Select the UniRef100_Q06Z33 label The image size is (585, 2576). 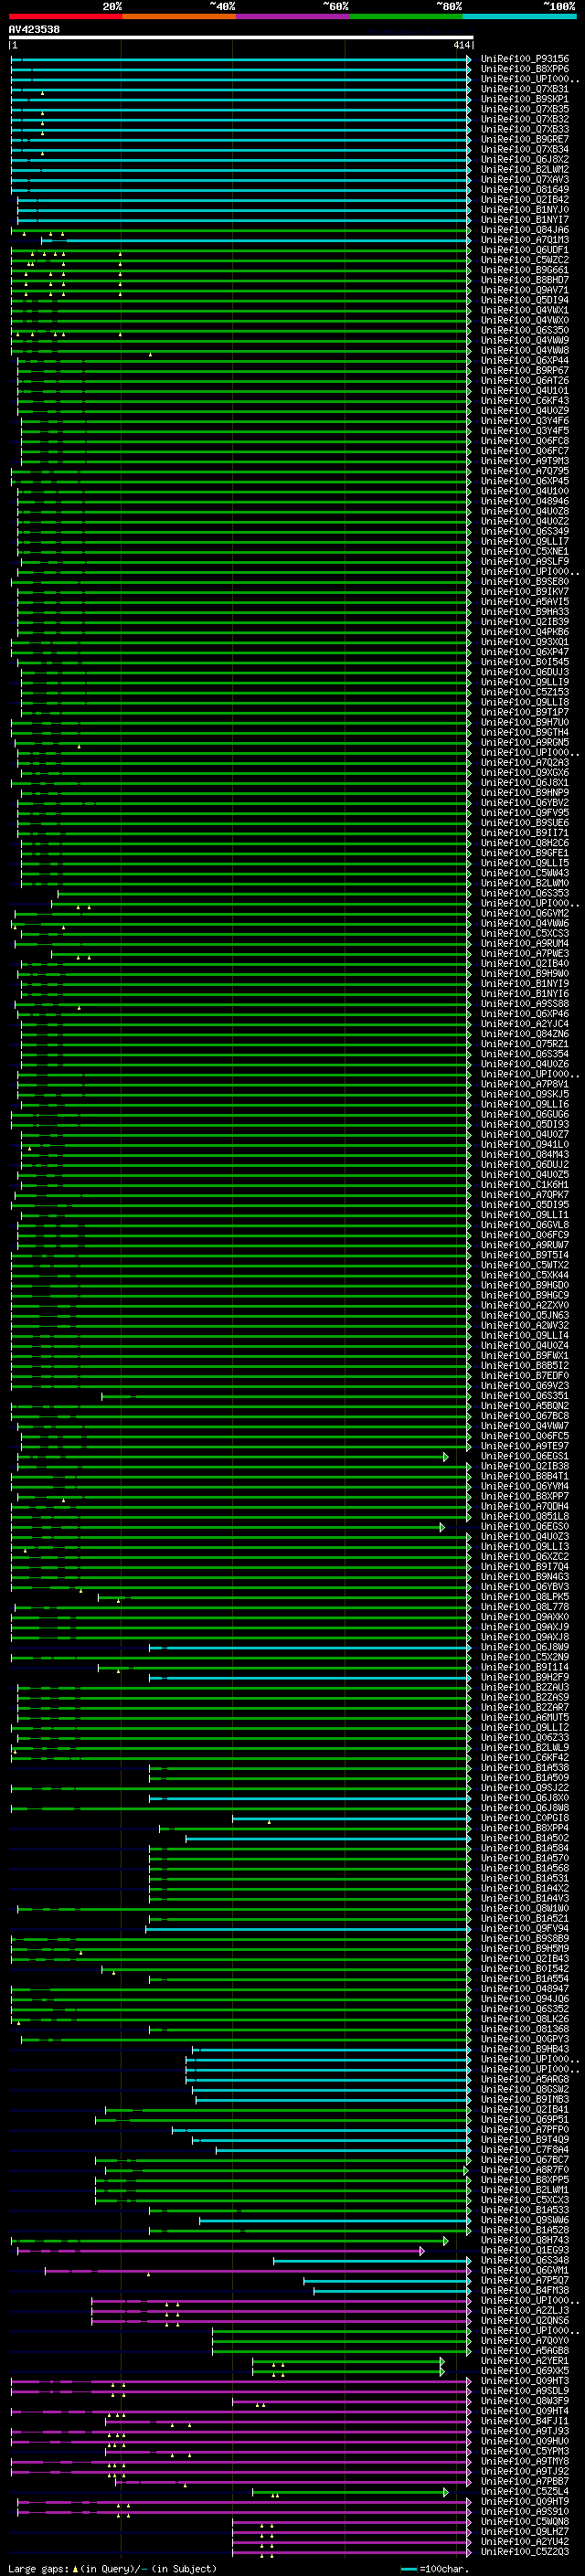pyautogui.click(x=524, y=1738)
